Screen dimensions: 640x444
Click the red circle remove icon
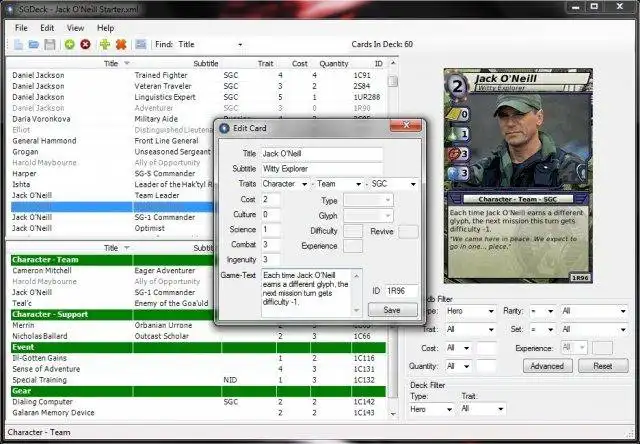coord(85,44)
